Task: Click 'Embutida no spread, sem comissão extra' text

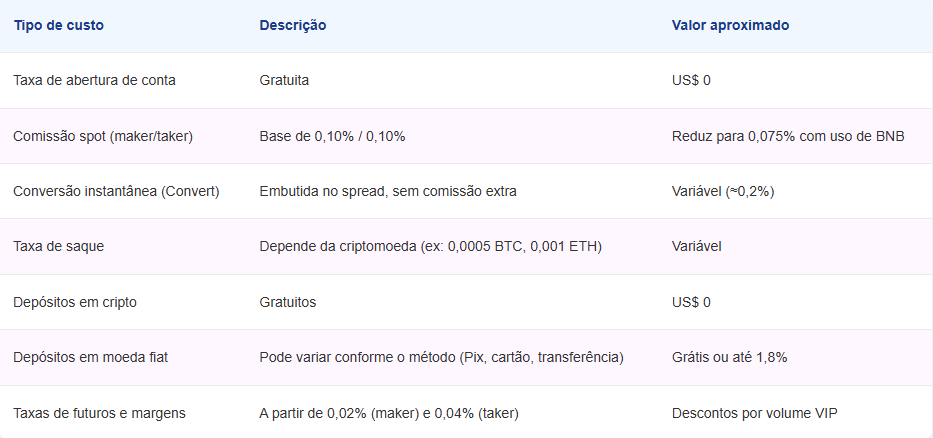Action: point(387,191)
